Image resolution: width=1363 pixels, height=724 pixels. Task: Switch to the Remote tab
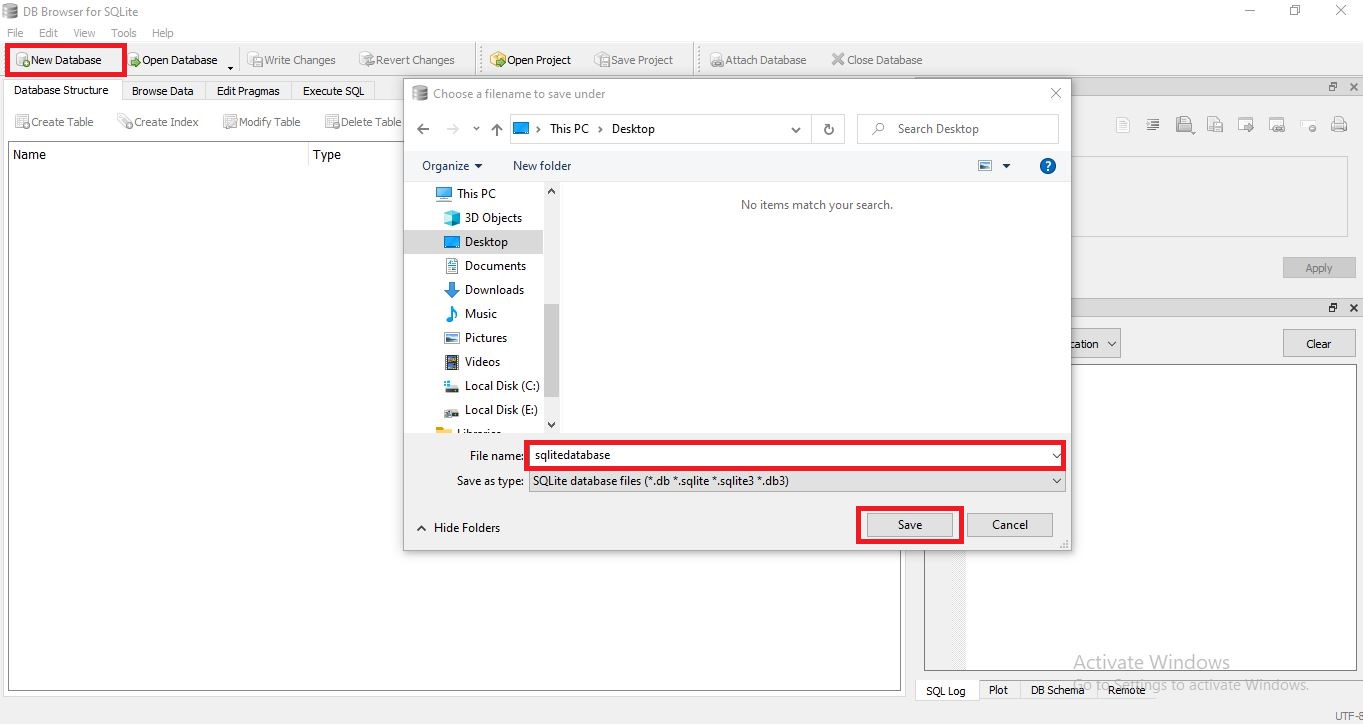pyautogui.click(x=1126, y=690)
